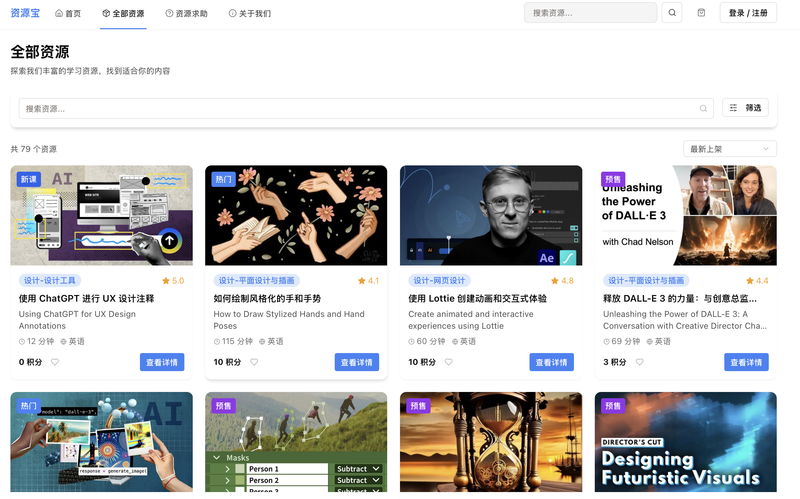
Task: Click the 3 积分 price text
Action: click(x=615, y=362)
